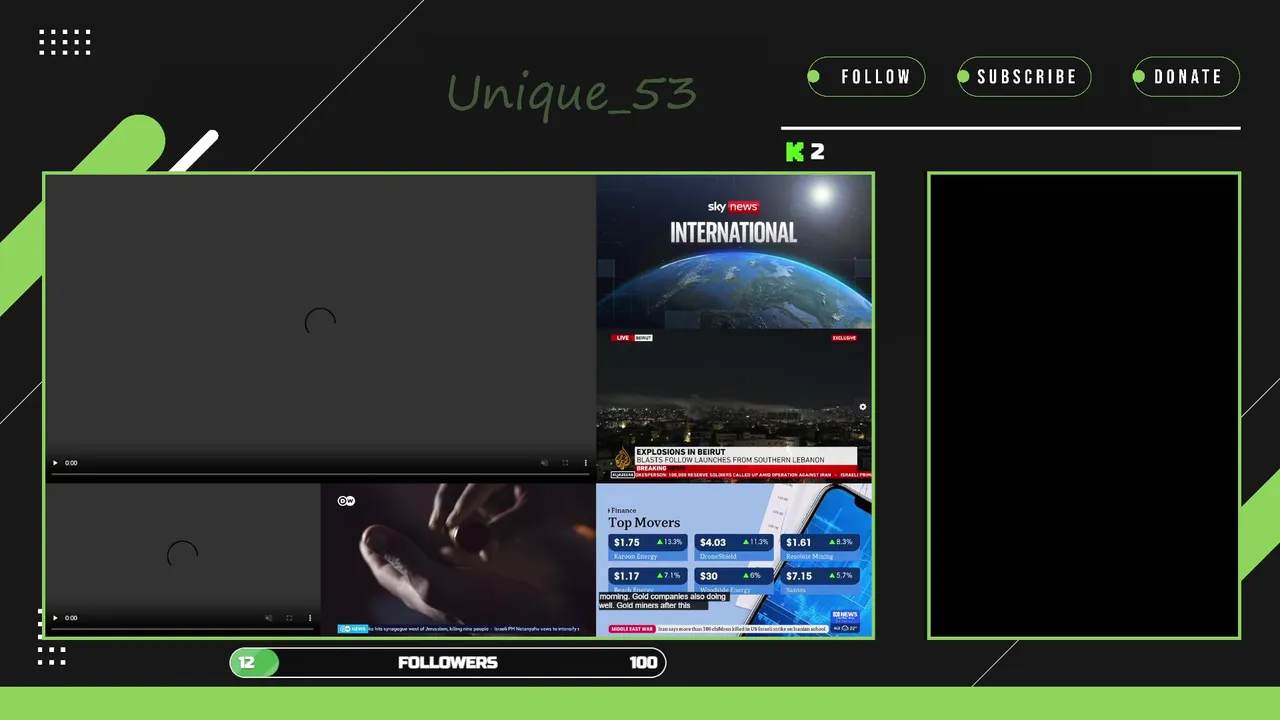This screenshot has width=1280, height=720.
Task: Open fullscreen on the large top-left player
Action: (565, 463)
